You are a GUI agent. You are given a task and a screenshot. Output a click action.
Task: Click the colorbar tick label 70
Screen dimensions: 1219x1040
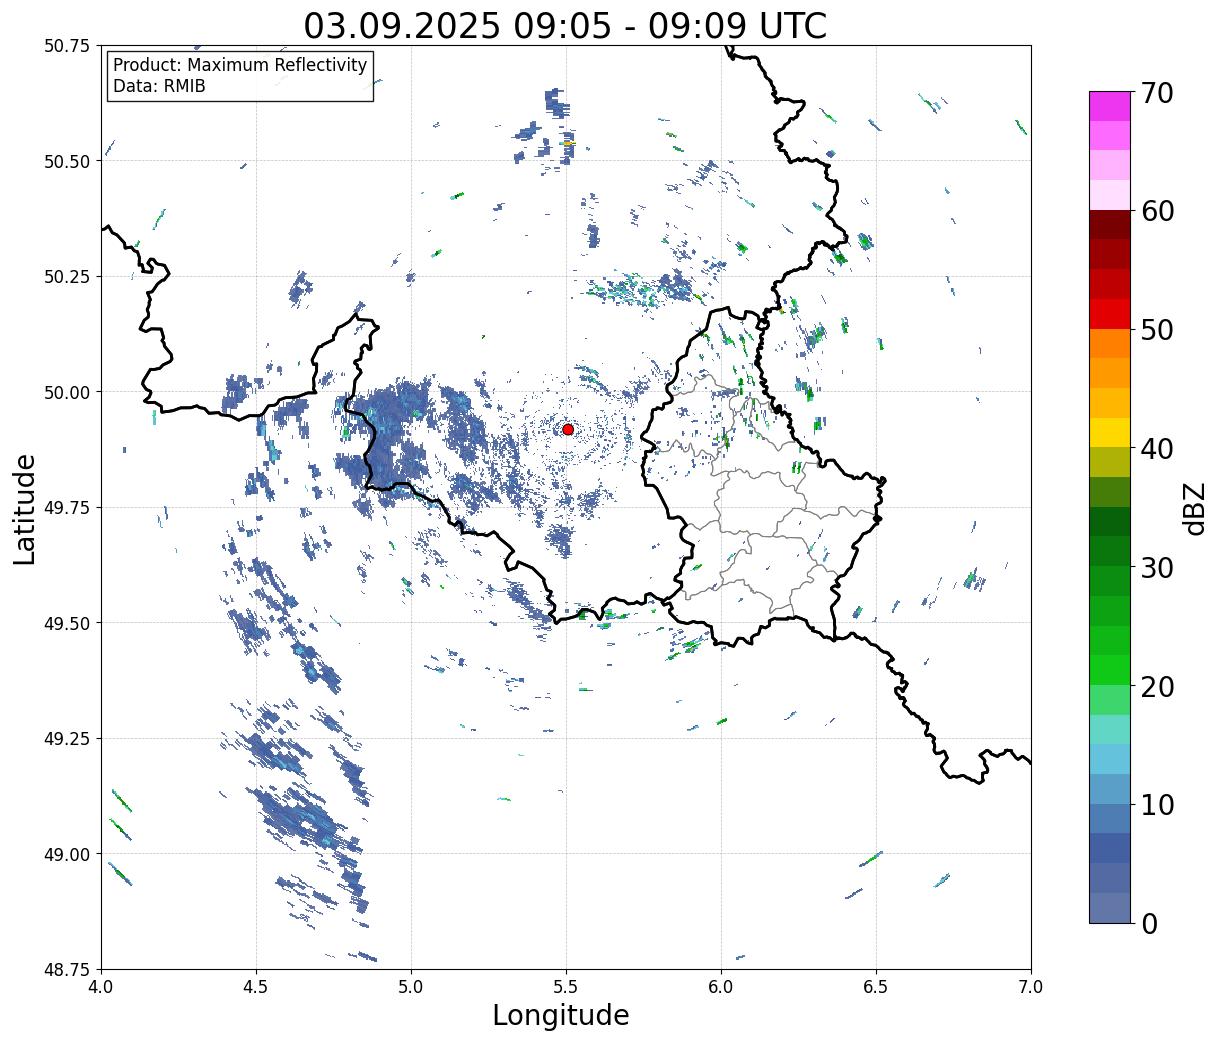[1158, 93]
